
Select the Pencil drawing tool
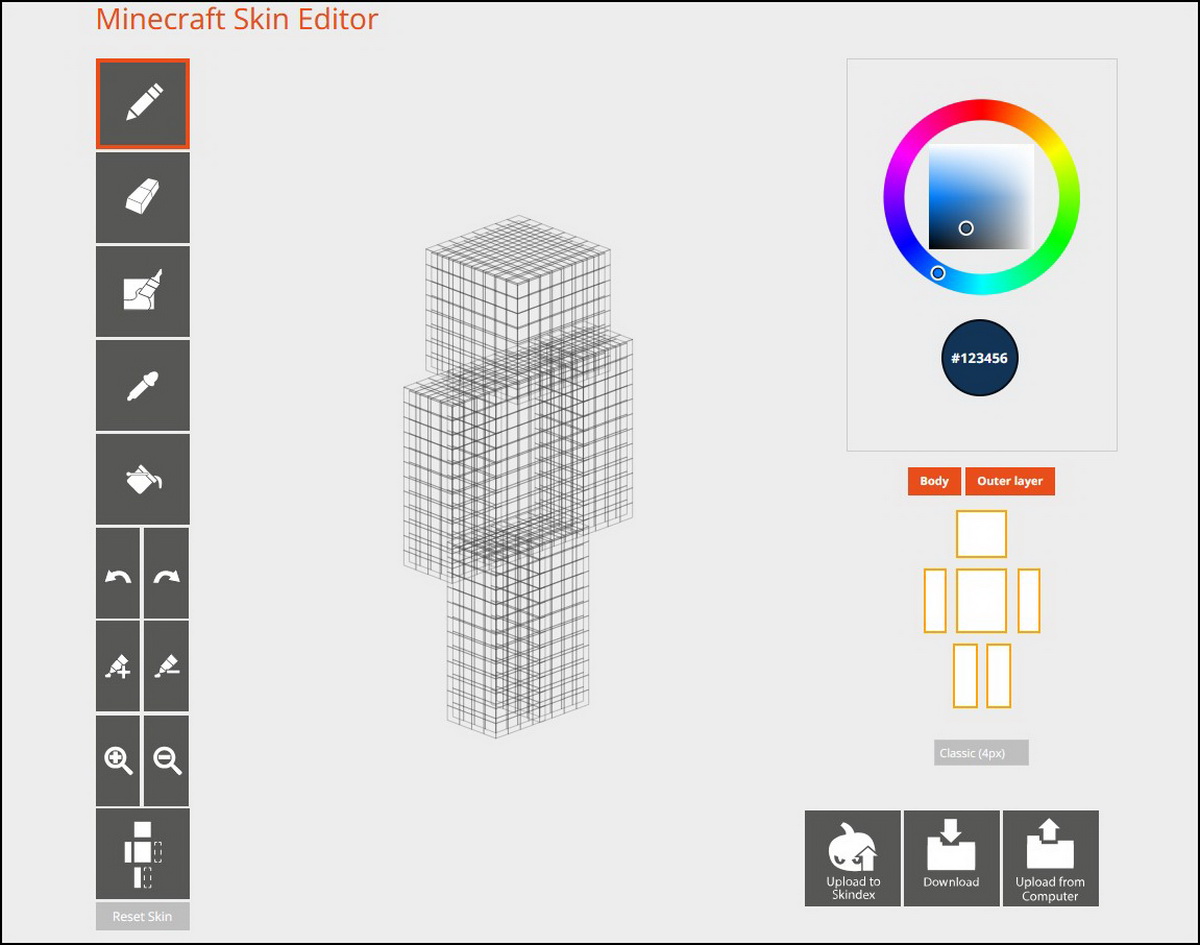click(143, 104)
